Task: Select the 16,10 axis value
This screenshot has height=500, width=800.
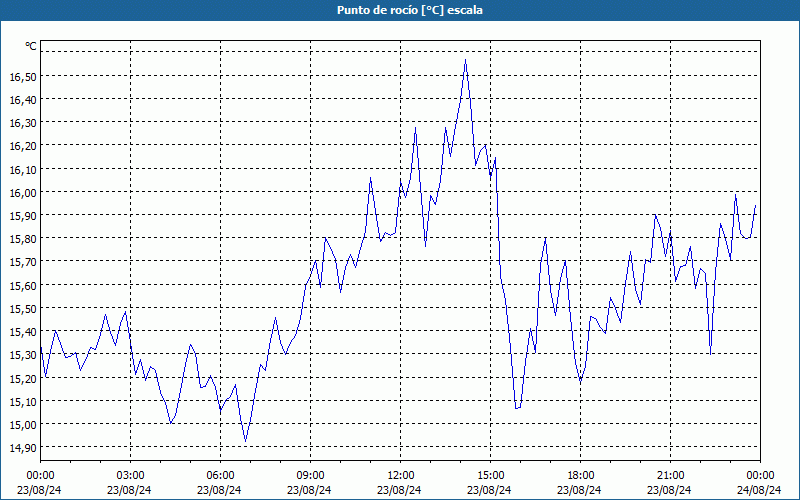Action: [x=23, y=169]
